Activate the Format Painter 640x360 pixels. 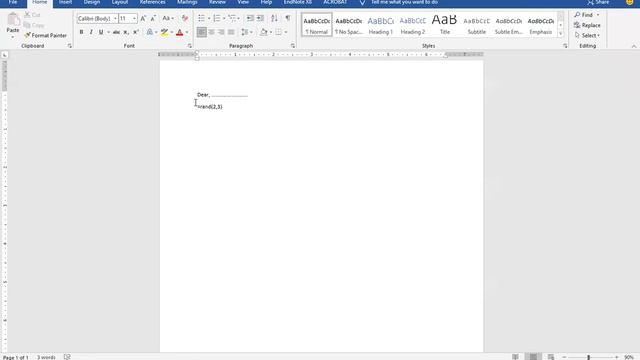(45, 36)
